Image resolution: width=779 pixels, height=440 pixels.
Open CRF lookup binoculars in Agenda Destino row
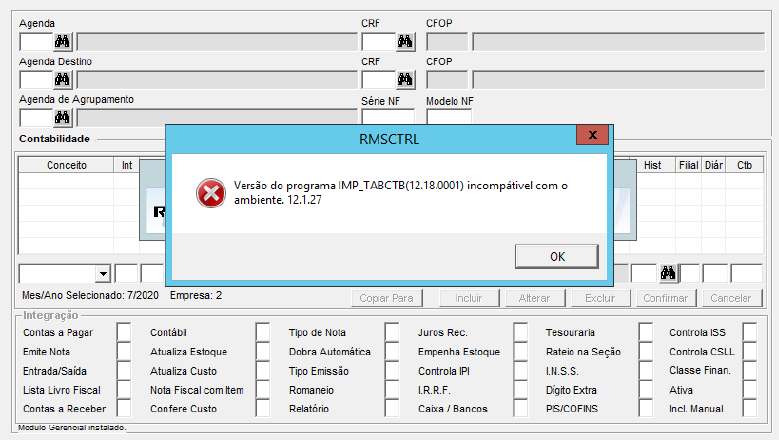coord(405,79)
